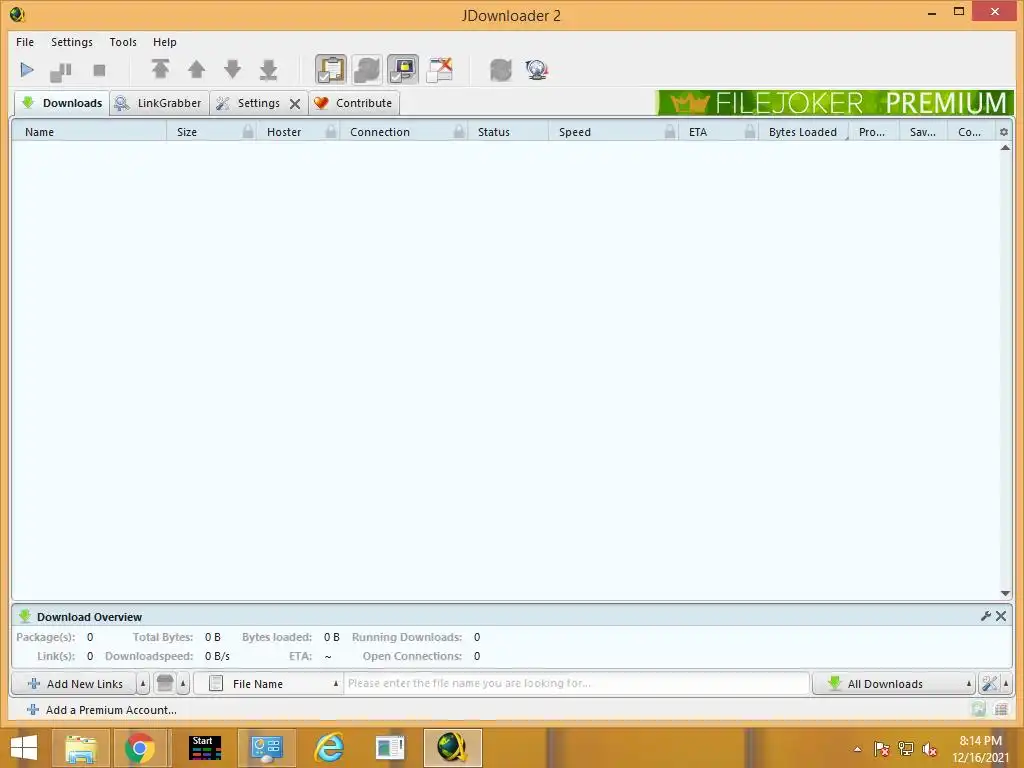Viewport: 1024px width, 768px height.
Task: Expand Add New Links dropdown arrow
Action: 143,684
